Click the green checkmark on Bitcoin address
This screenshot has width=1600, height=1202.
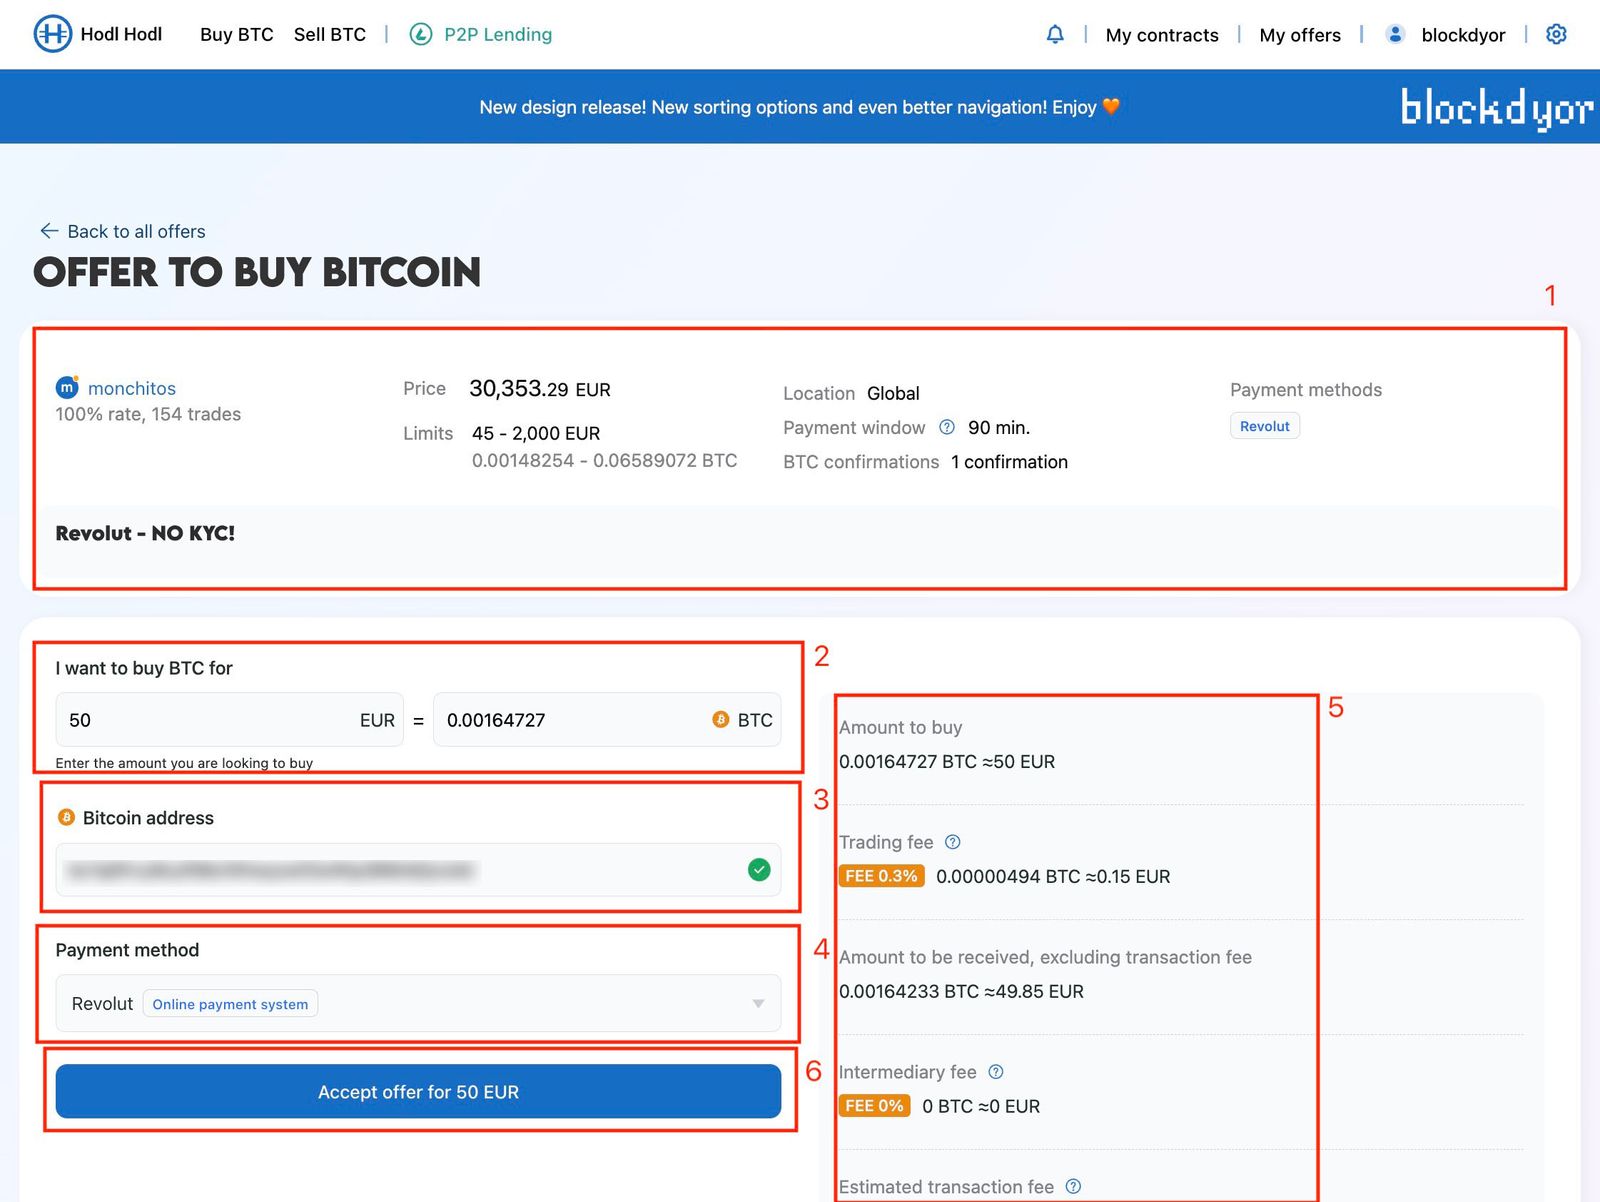(x=759, y=871)
